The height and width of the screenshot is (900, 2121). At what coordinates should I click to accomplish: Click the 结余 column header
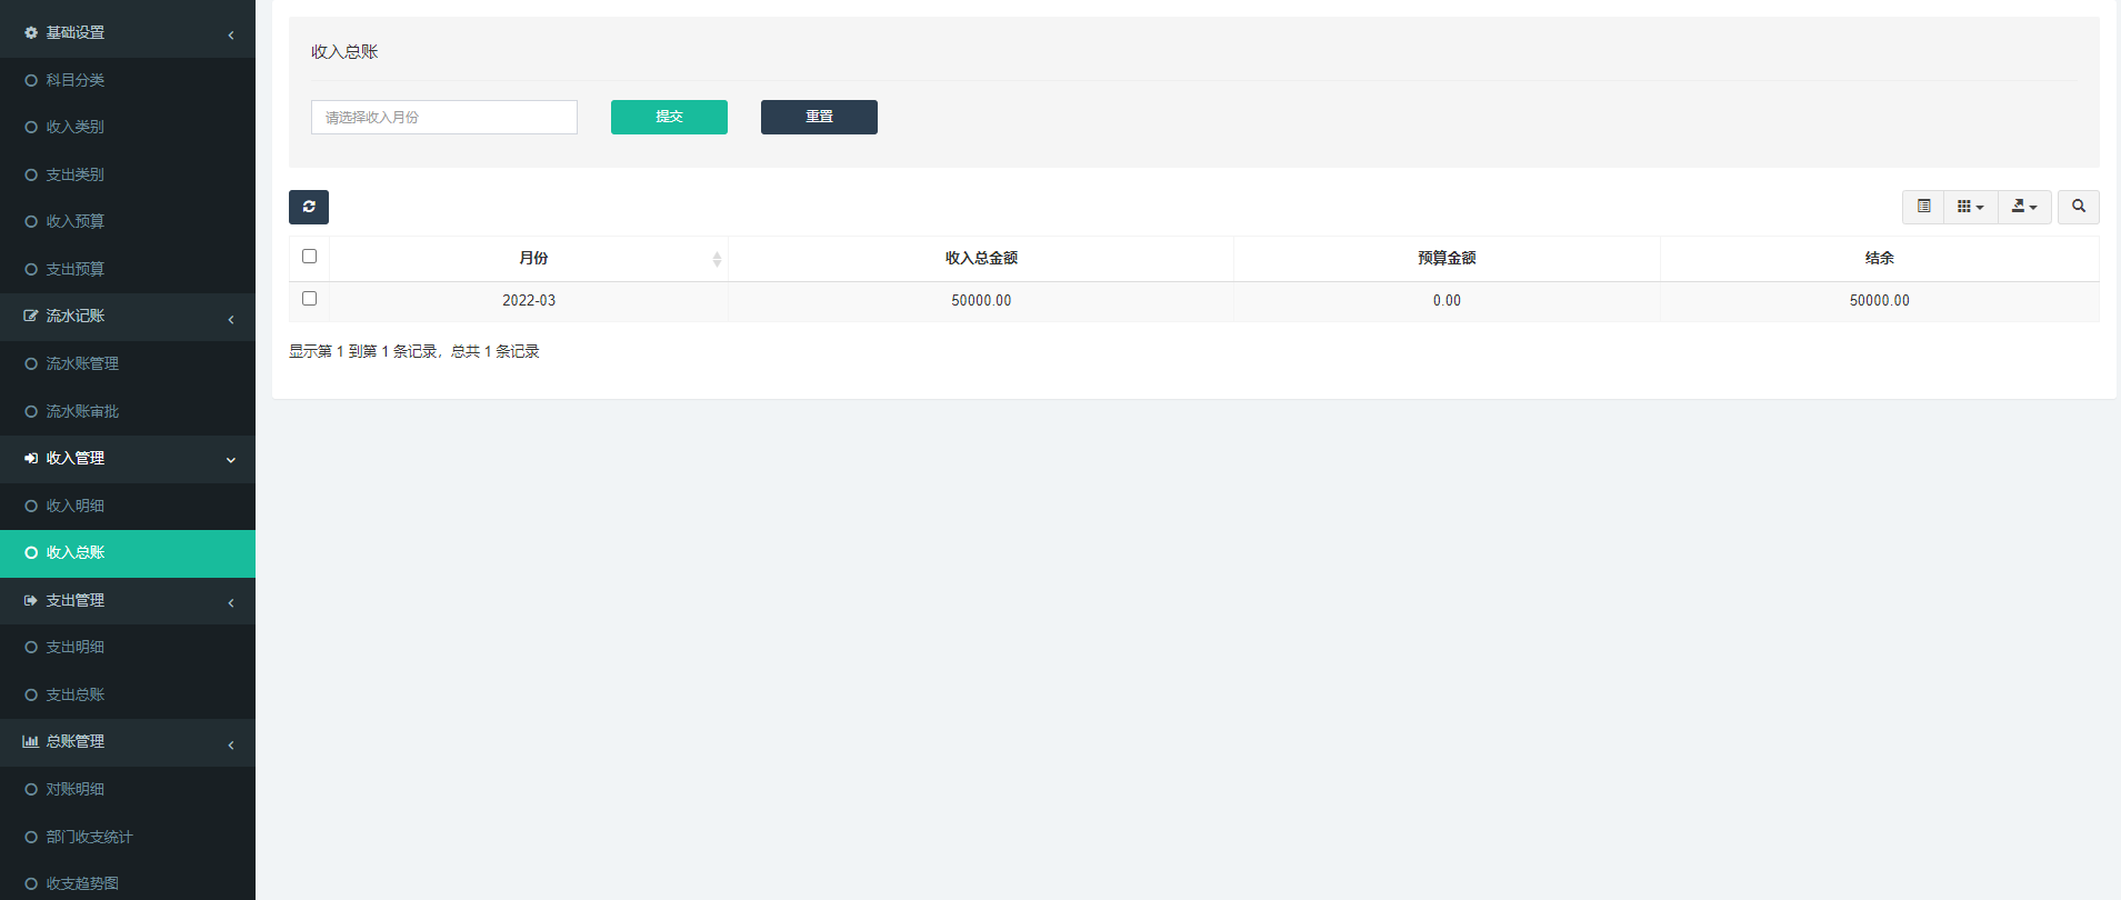(1879, 258)
